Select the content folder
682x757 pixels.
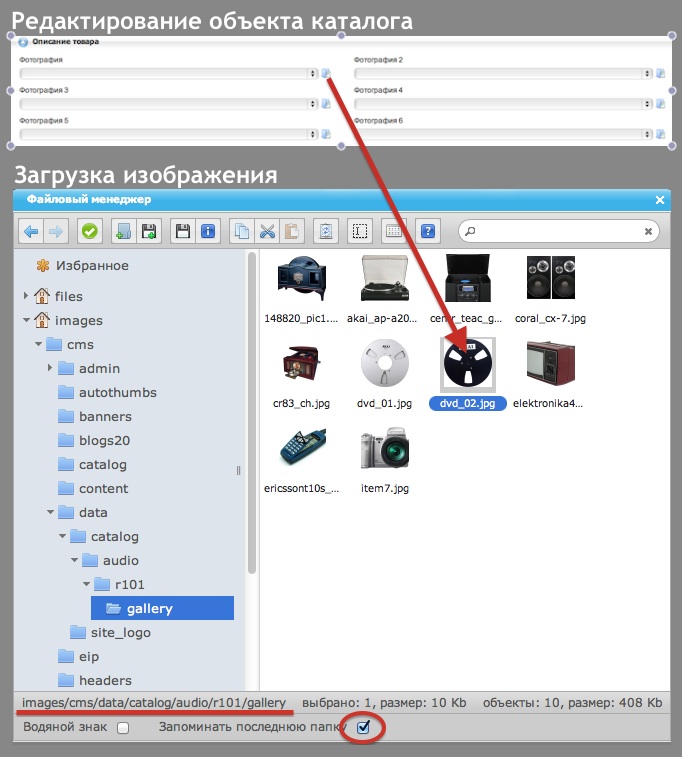93,488
